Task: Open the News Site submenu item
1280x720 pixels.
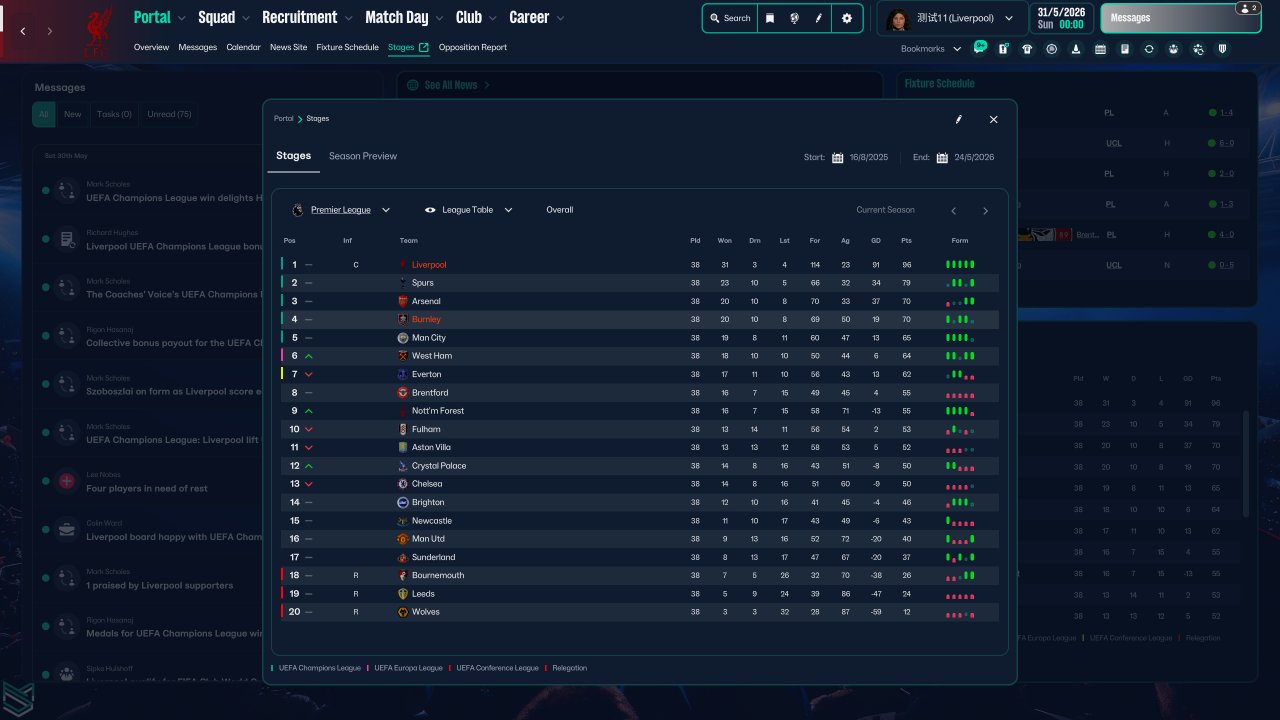Action: point(288,47)
